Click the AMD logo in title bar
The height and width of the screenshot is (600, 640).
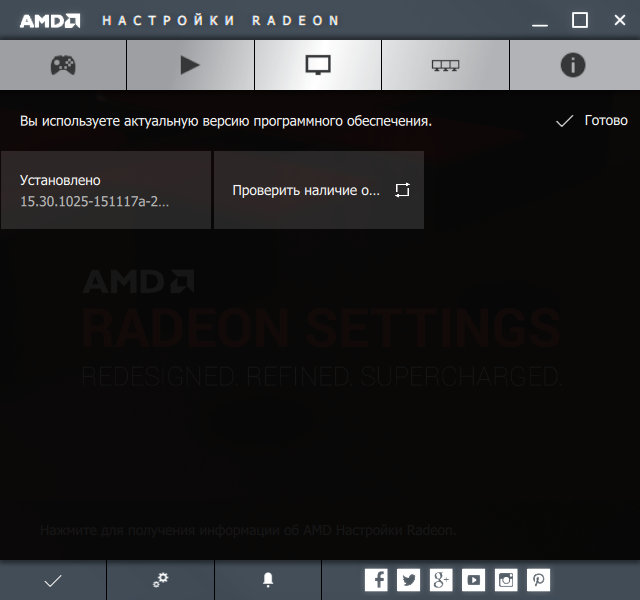click(50, 21)
